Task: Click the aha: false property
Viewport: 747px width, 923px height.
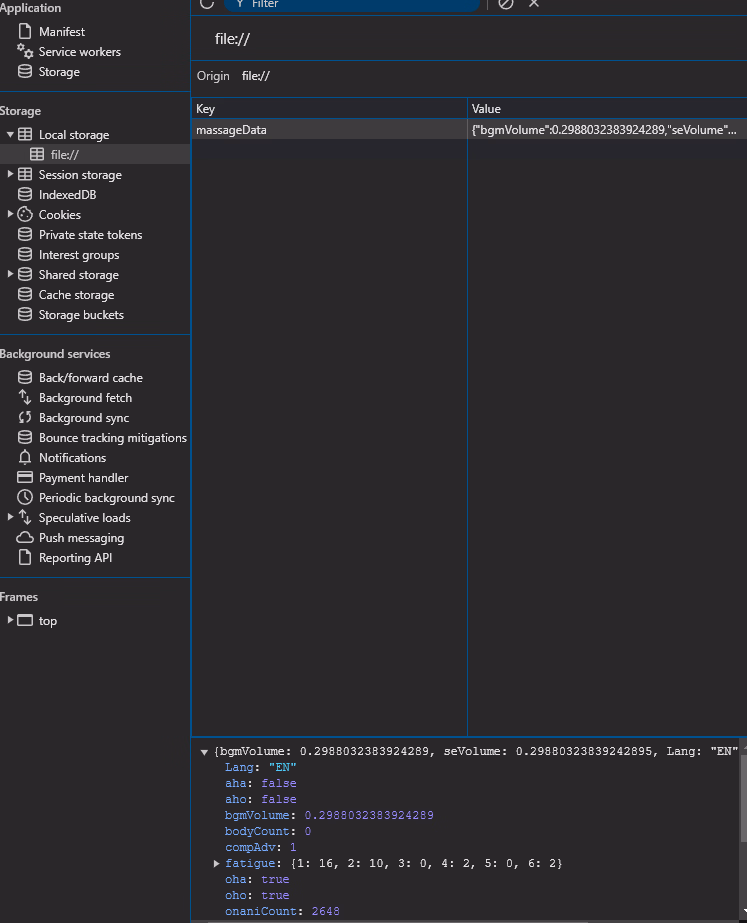Action: click(x=260, y=783)
